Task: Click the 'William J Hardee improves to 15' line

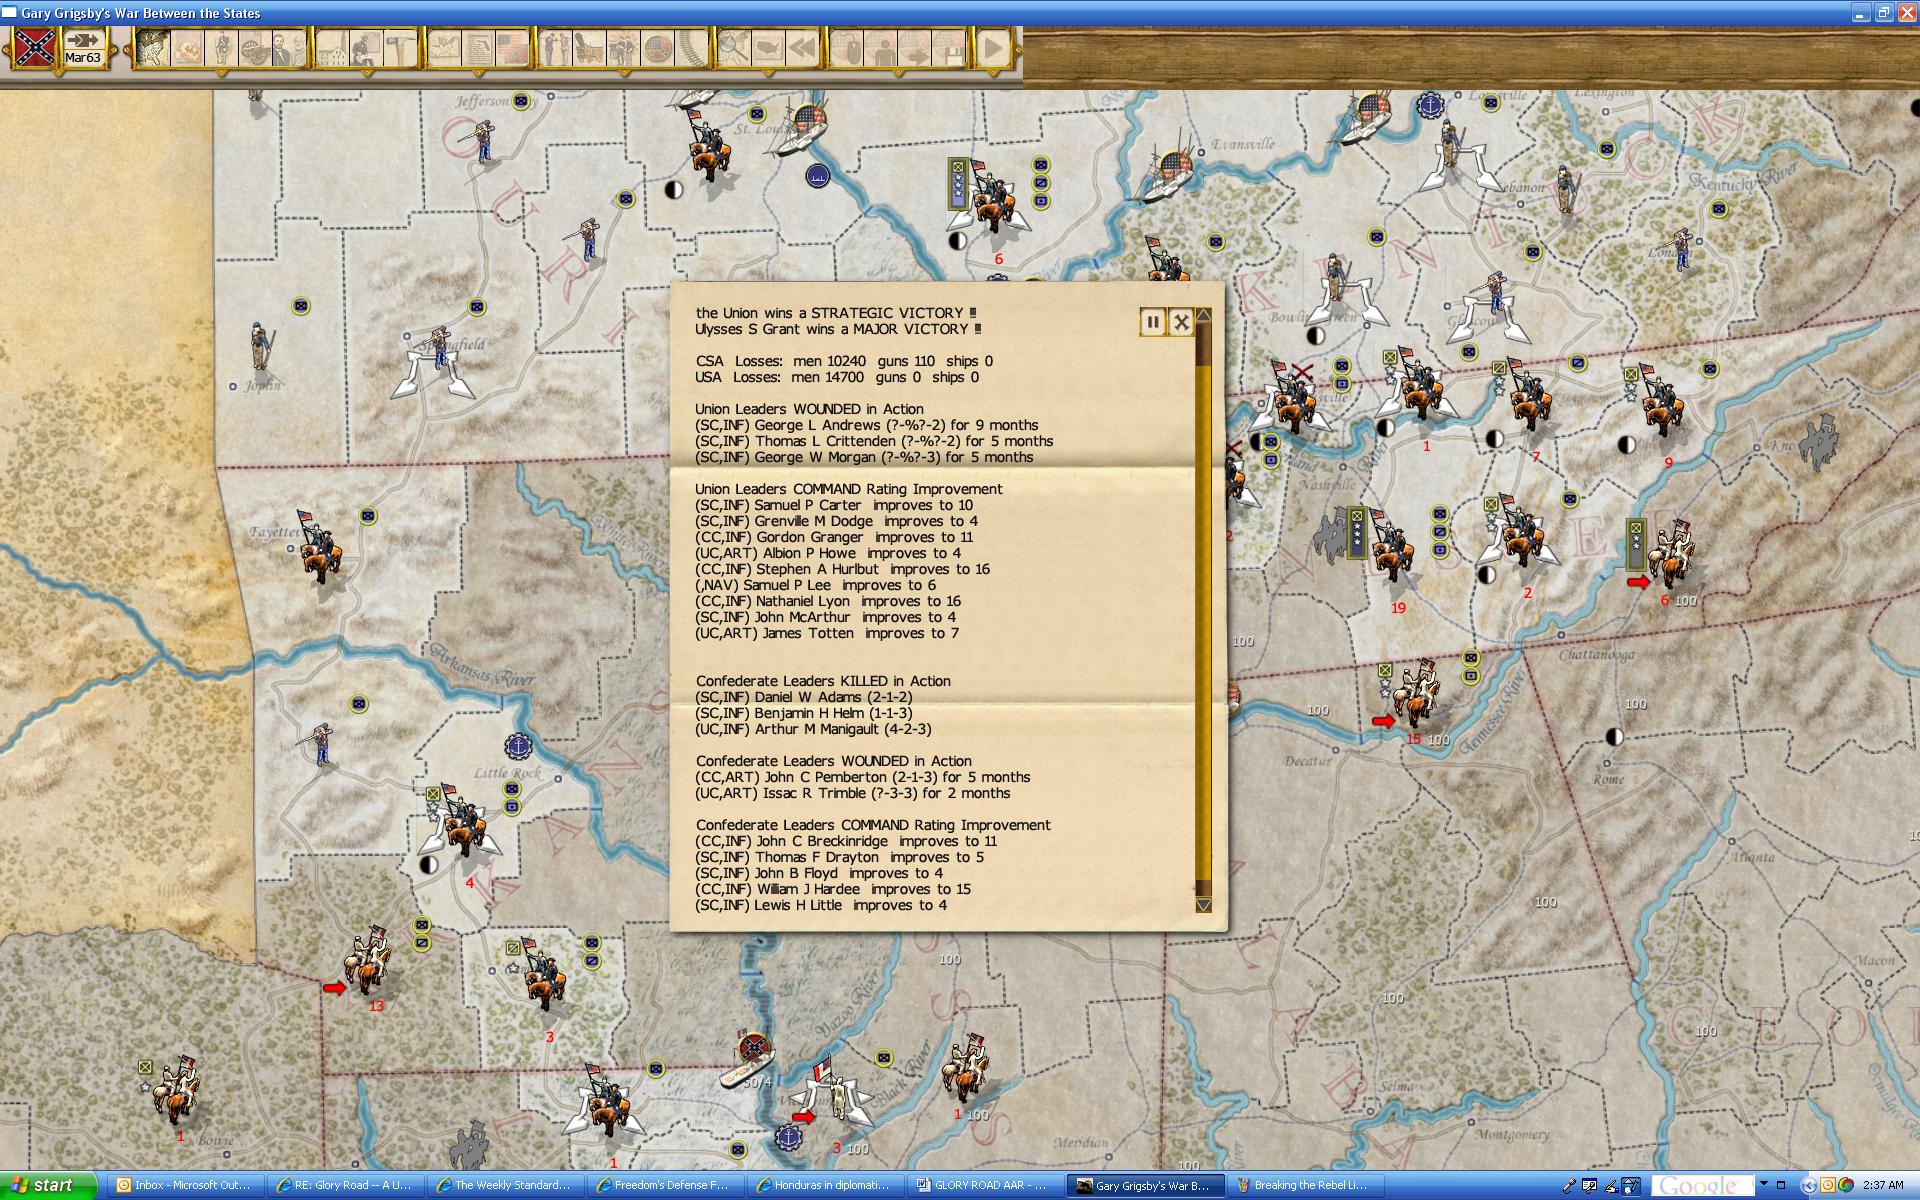Action: [x=833, y=889]
